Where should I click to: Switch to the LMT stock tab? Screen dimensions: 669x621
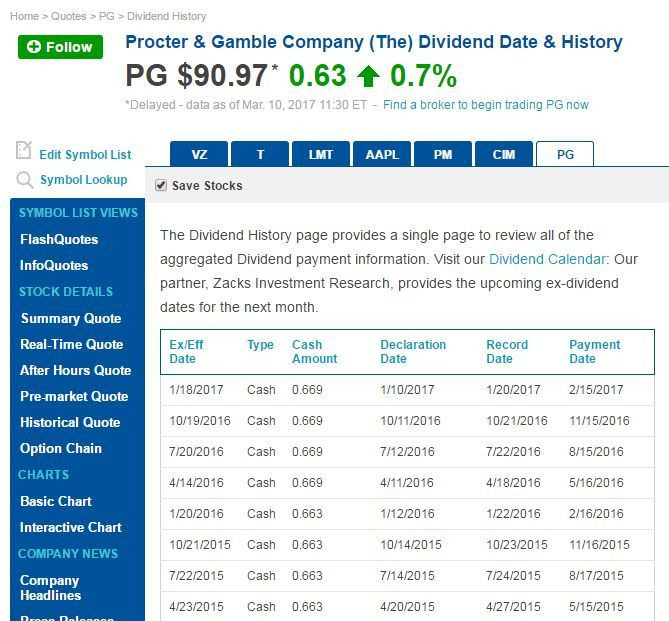click(321, 154)
